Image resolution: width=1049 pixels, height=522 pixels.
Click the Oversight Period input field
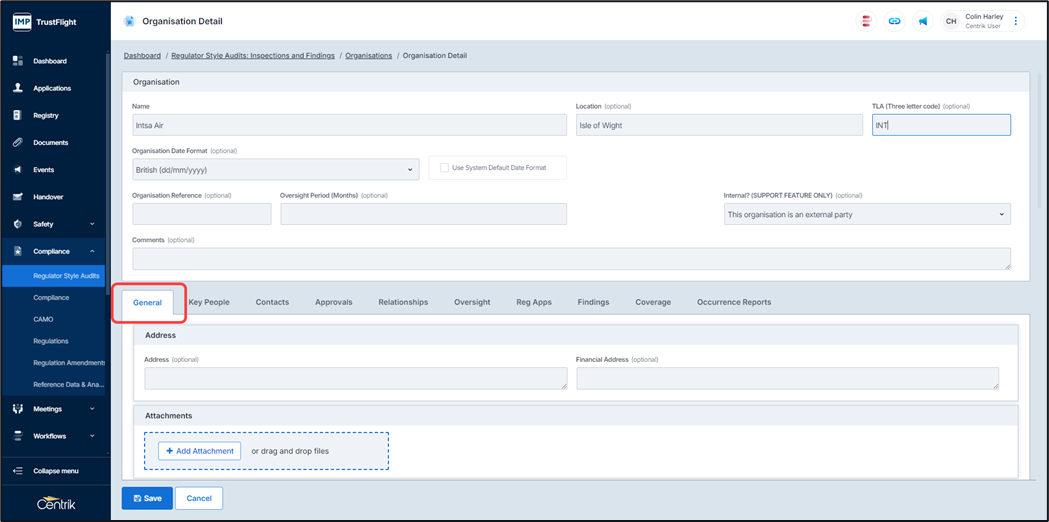click(x=423, y=214)
